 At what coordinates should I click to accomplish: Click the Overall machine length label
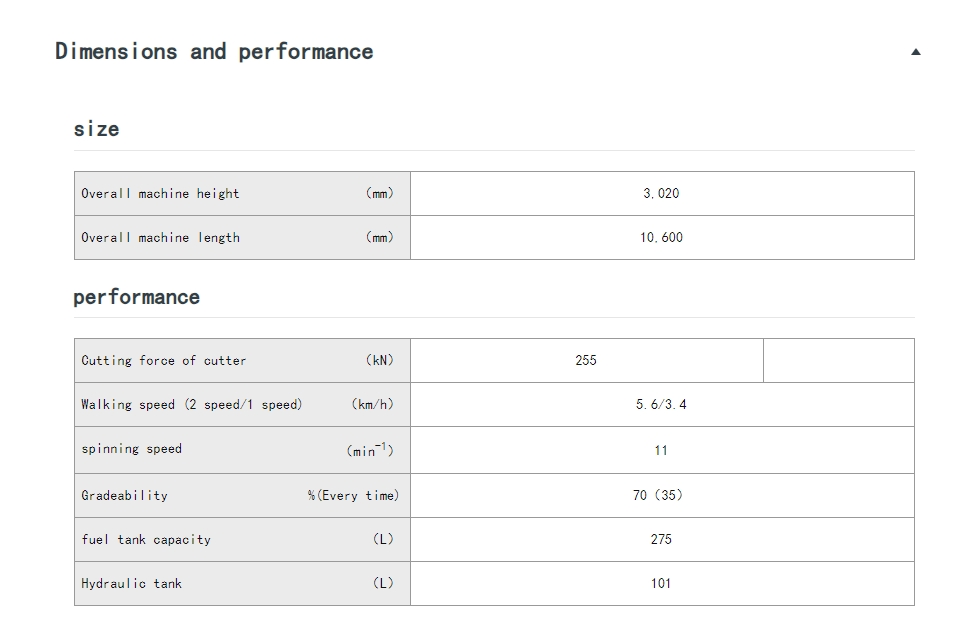click(160, 238)
